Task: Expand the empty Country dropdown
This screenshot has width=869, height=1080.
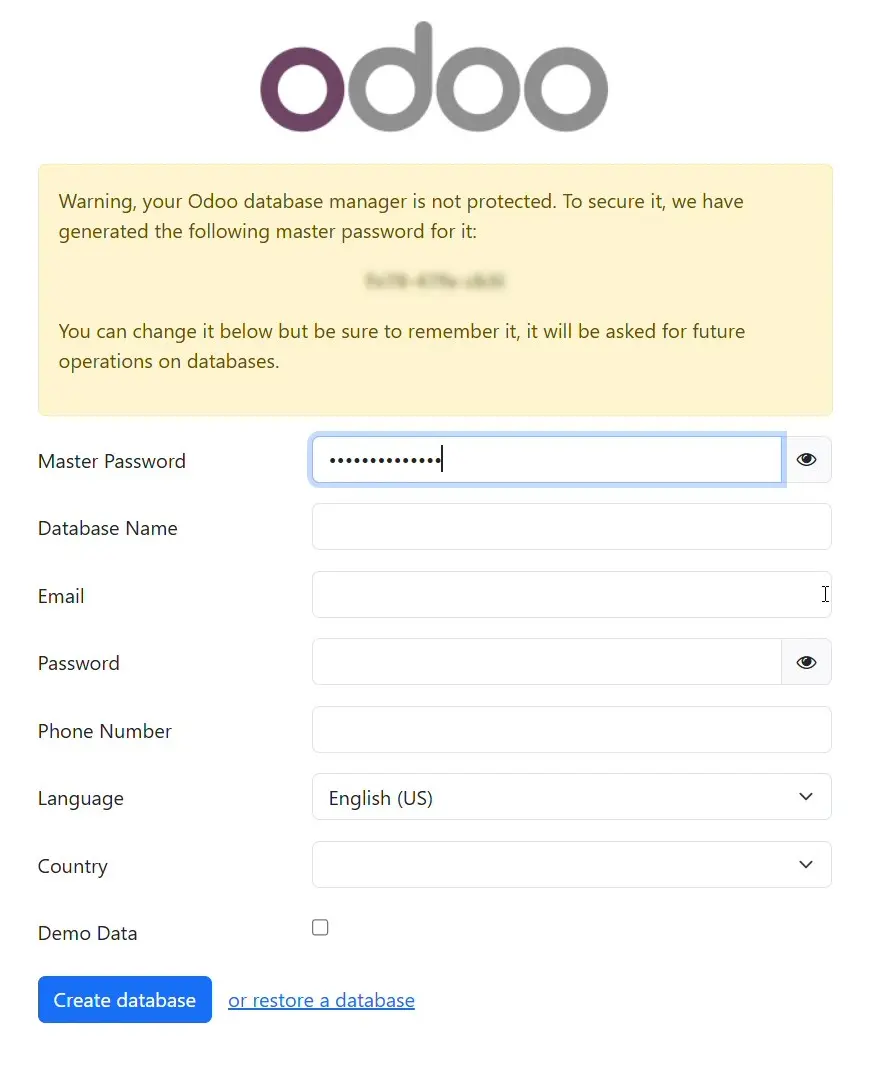Action: (x=571, y=865)
